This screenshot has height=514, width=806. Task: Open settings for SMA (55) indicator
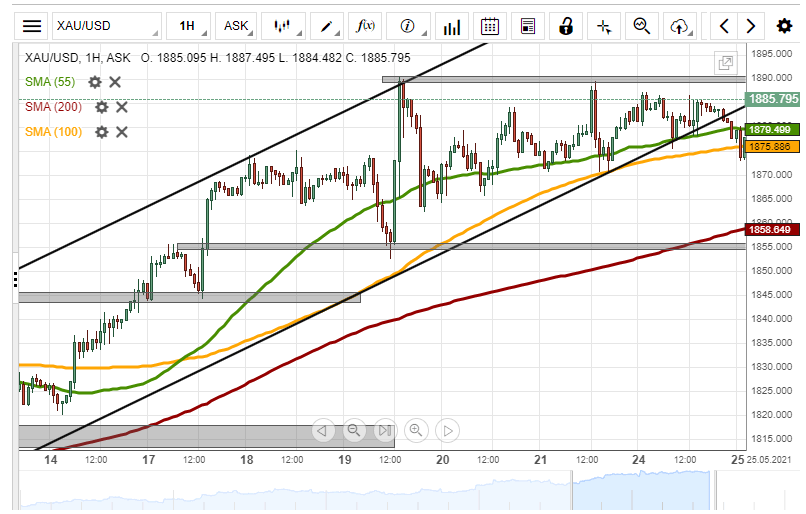click(95, 82)
